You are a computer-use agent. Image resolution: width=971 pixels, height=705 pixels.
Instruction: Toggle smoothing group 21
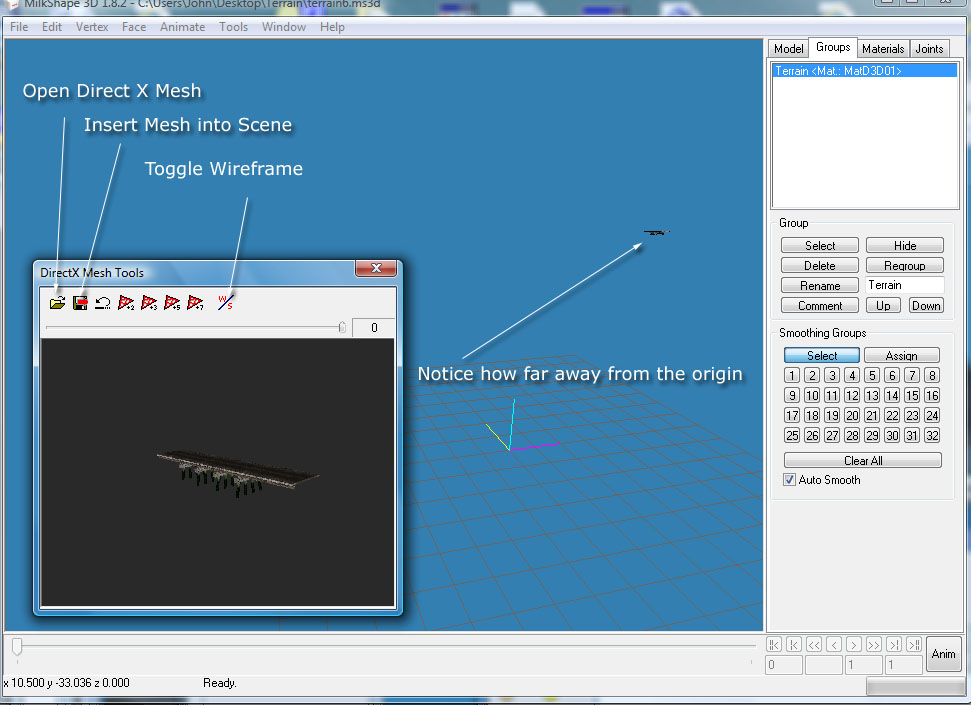pyautogui.click(x=872, y=415)
